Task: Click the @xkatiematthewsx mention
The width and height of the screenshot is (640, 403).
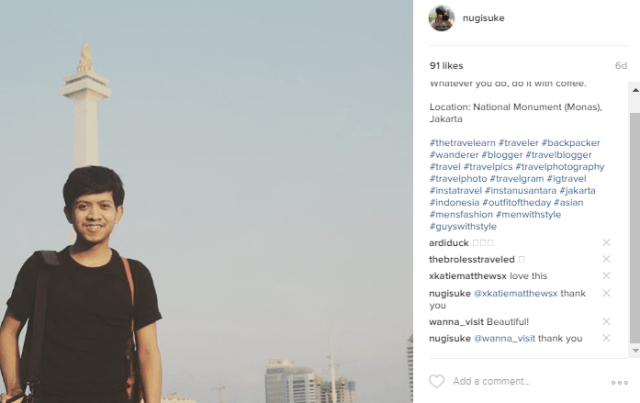Action: click(516, 293)
